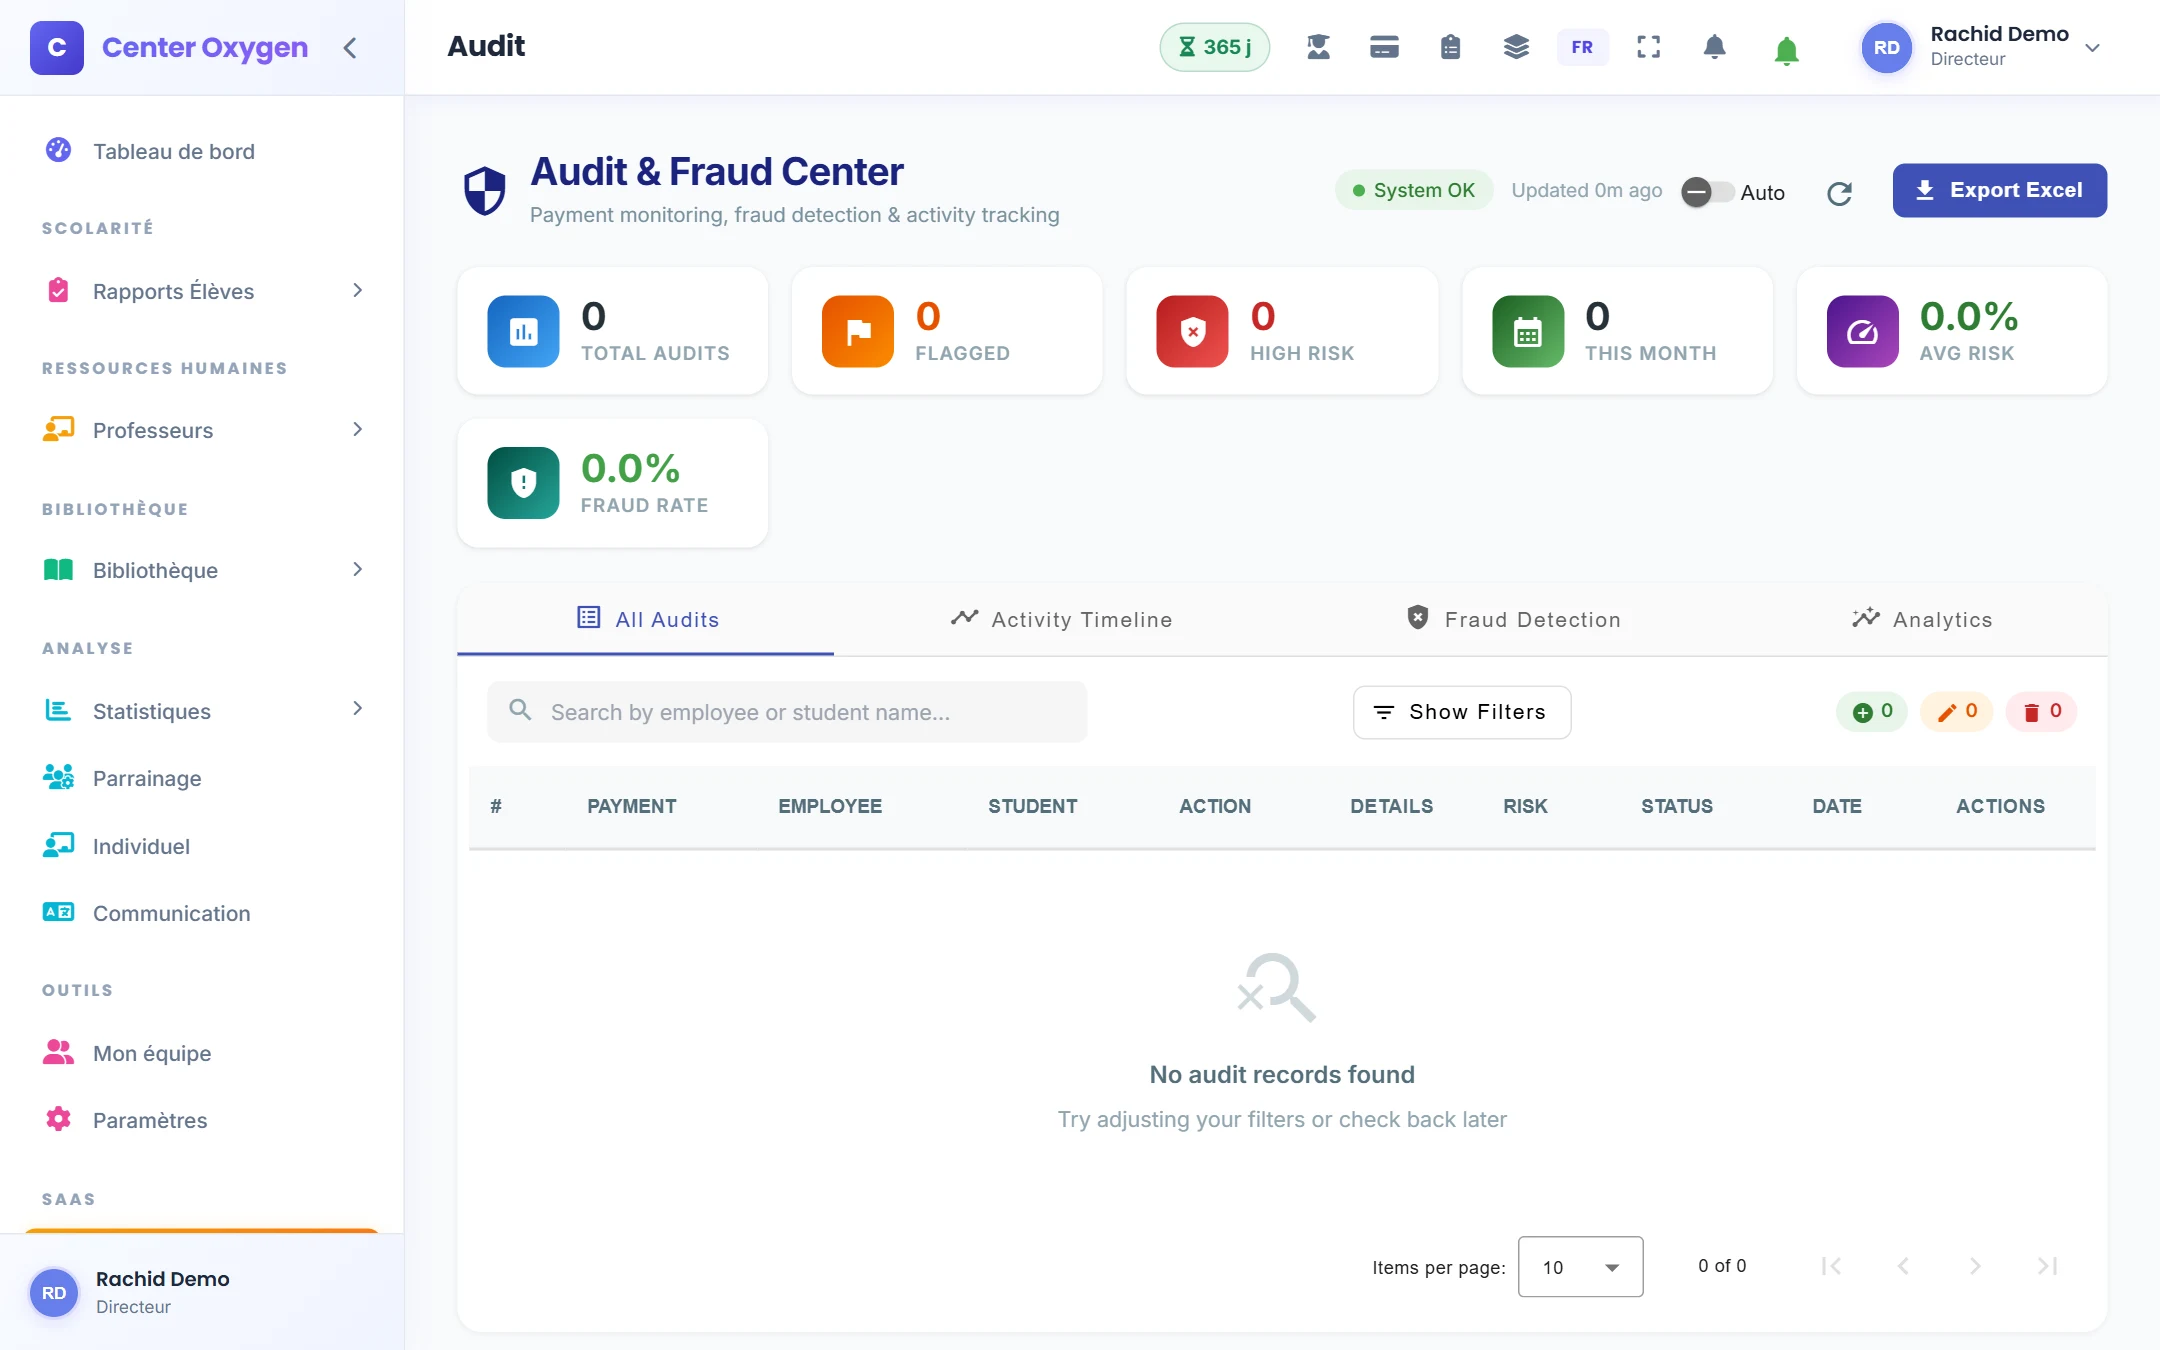
Task: Click the deleted records trash badge
Action: tap(2041, 712)
